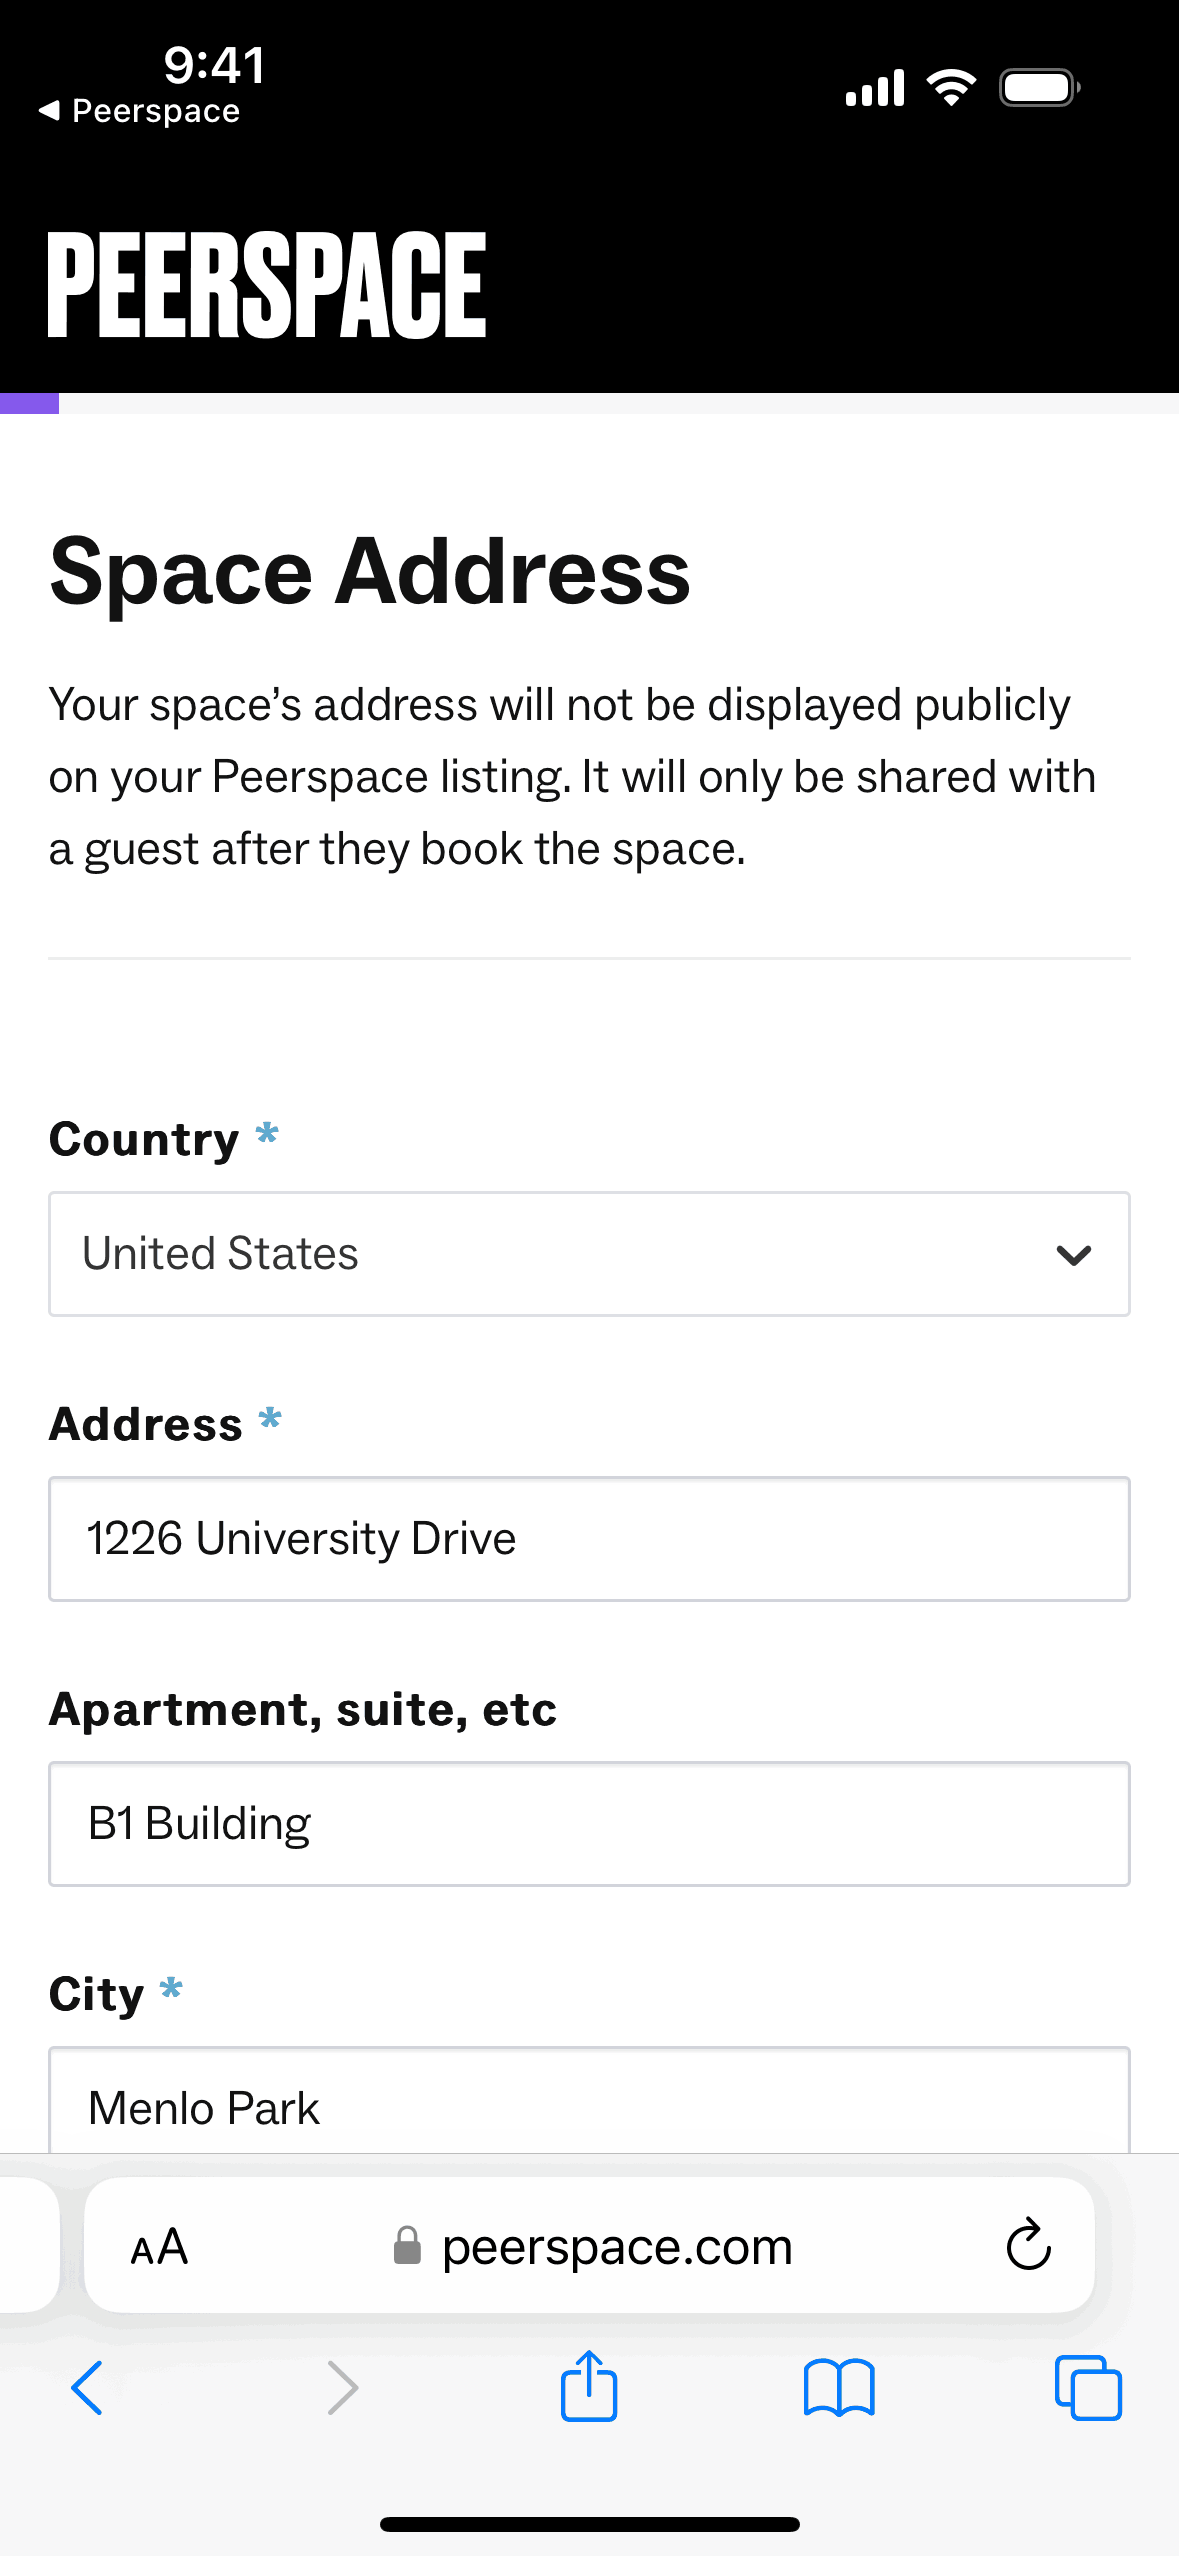This screenshot has height=2556, width=1179.
Task: Tap the Safari back arrow
Action: coord(87,2388)
